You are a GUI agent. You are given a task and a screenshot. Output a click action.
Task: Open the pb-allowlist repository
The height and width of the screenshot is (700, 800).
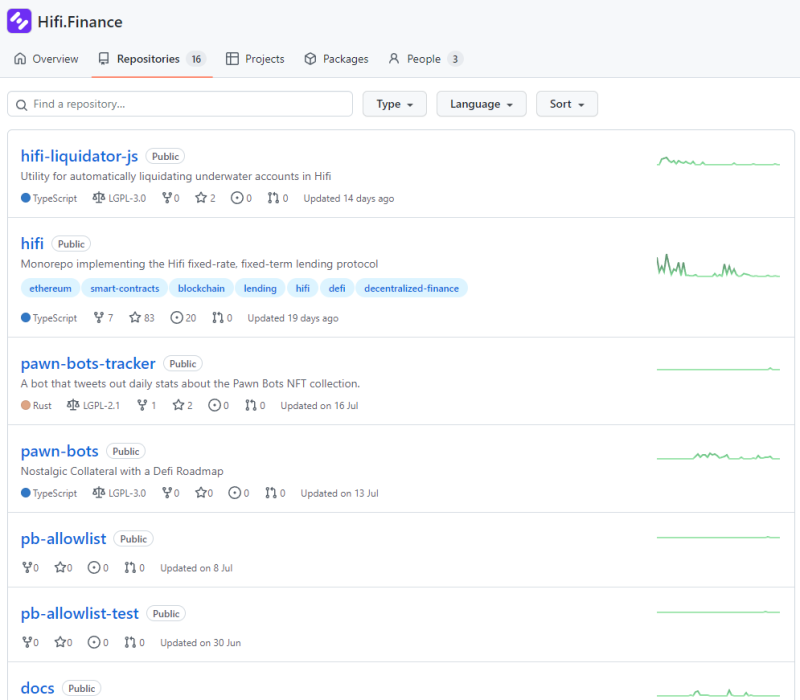pos(63,539)
